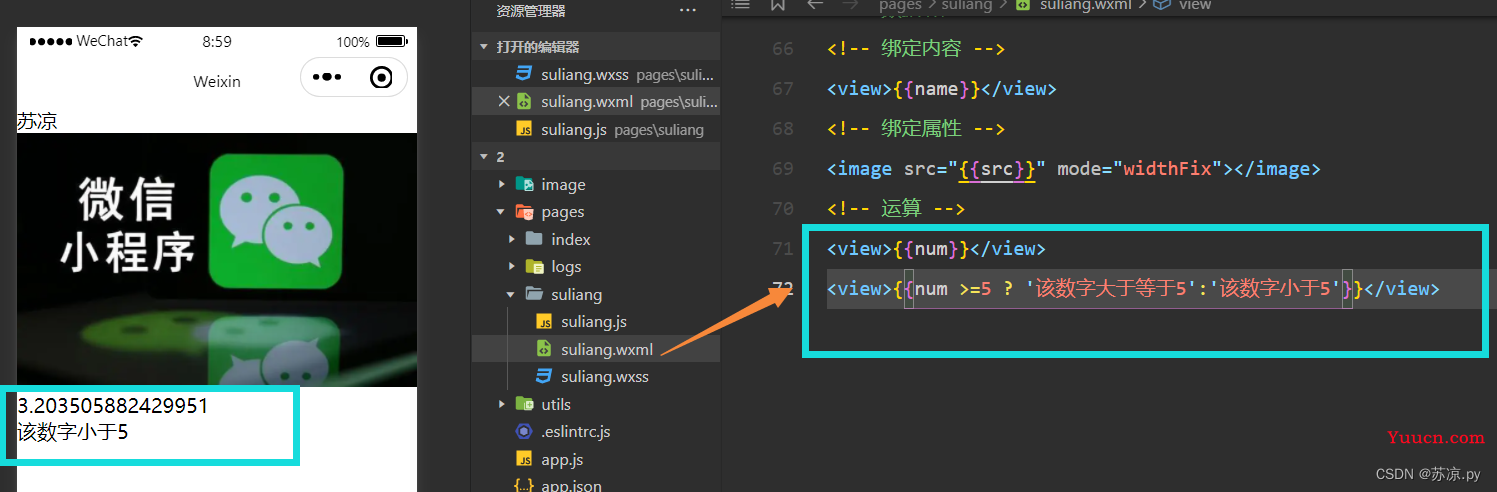Click the forward navigation arrow in editor

[850, 5]
